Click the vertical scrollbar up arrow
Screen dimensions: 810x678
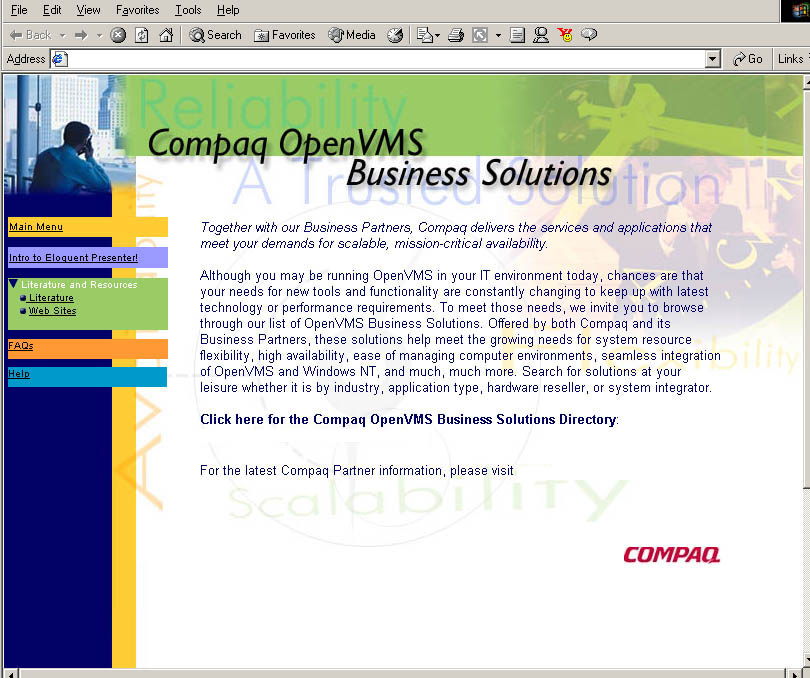(806, 82)
